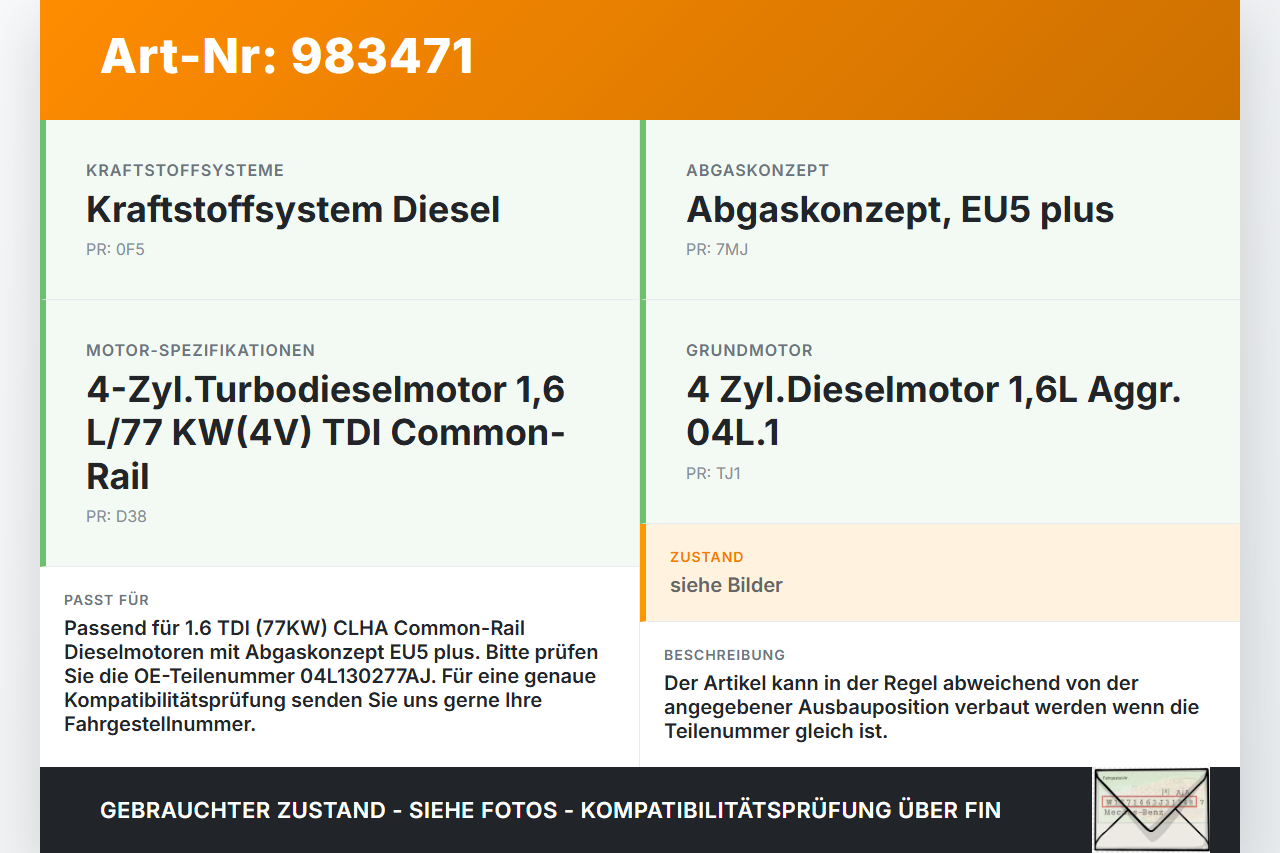This screenshot has width=1280, height=853.
Task: Click the PR: TJ1 code text
Action: 711,472
